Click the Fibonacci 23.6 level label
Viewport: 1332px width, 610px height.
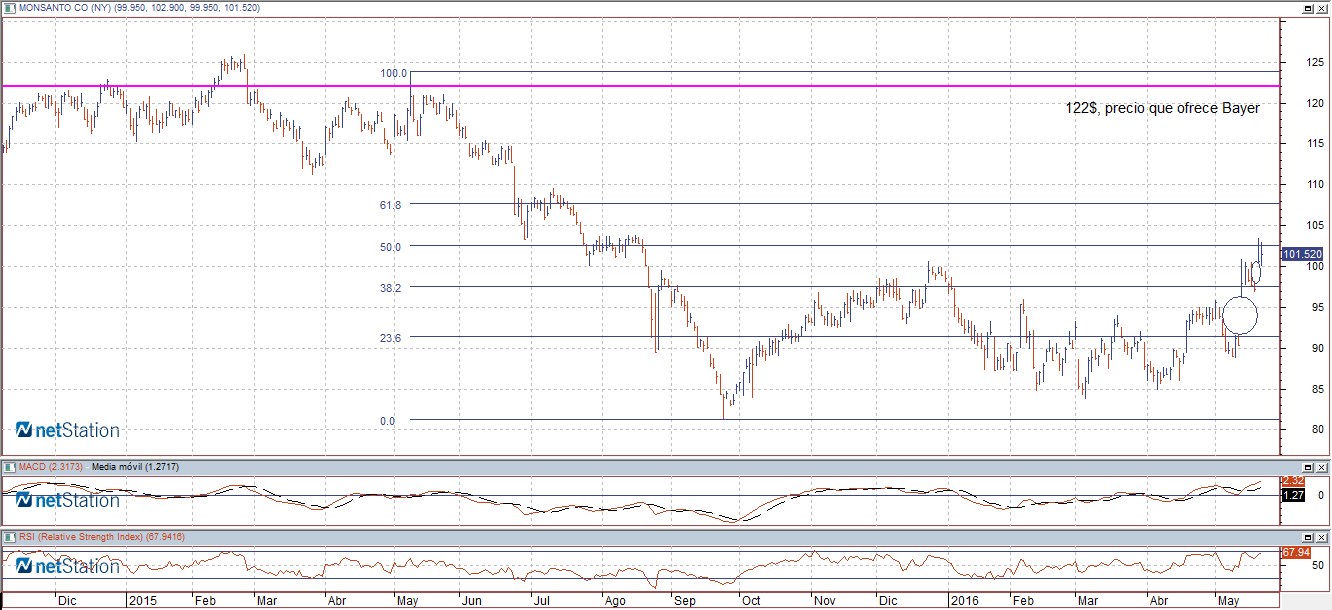pos(390,338)
